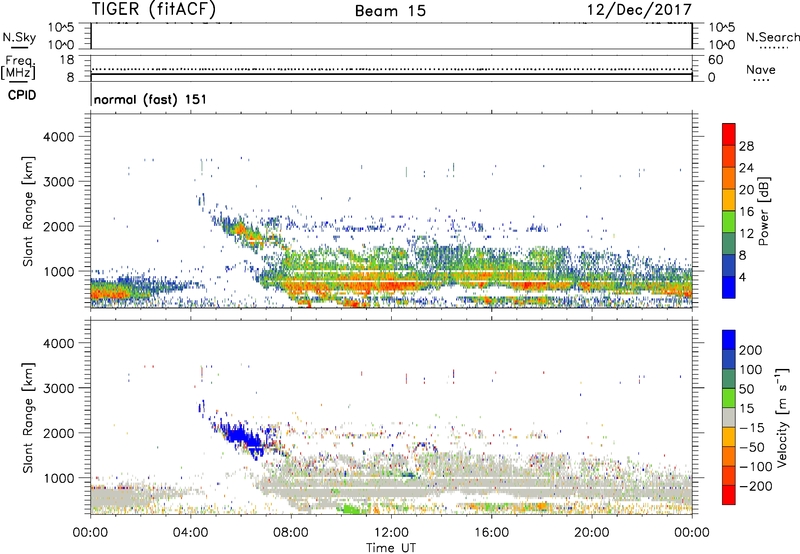Click '24' on the power colorbar
Screen dimensions: 800x554
[746, 168]
